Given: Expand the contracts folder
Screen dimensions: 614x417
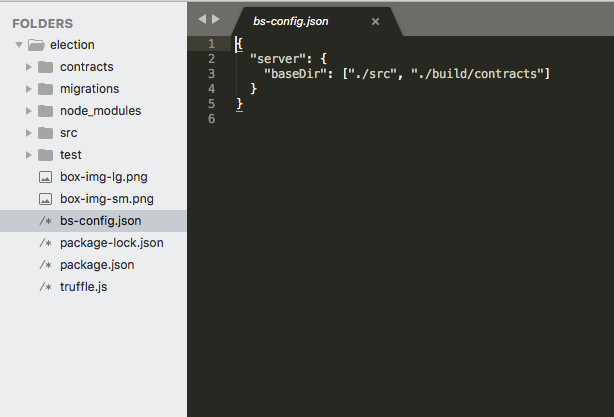Looking at the screenshot, I should (29, 67).
